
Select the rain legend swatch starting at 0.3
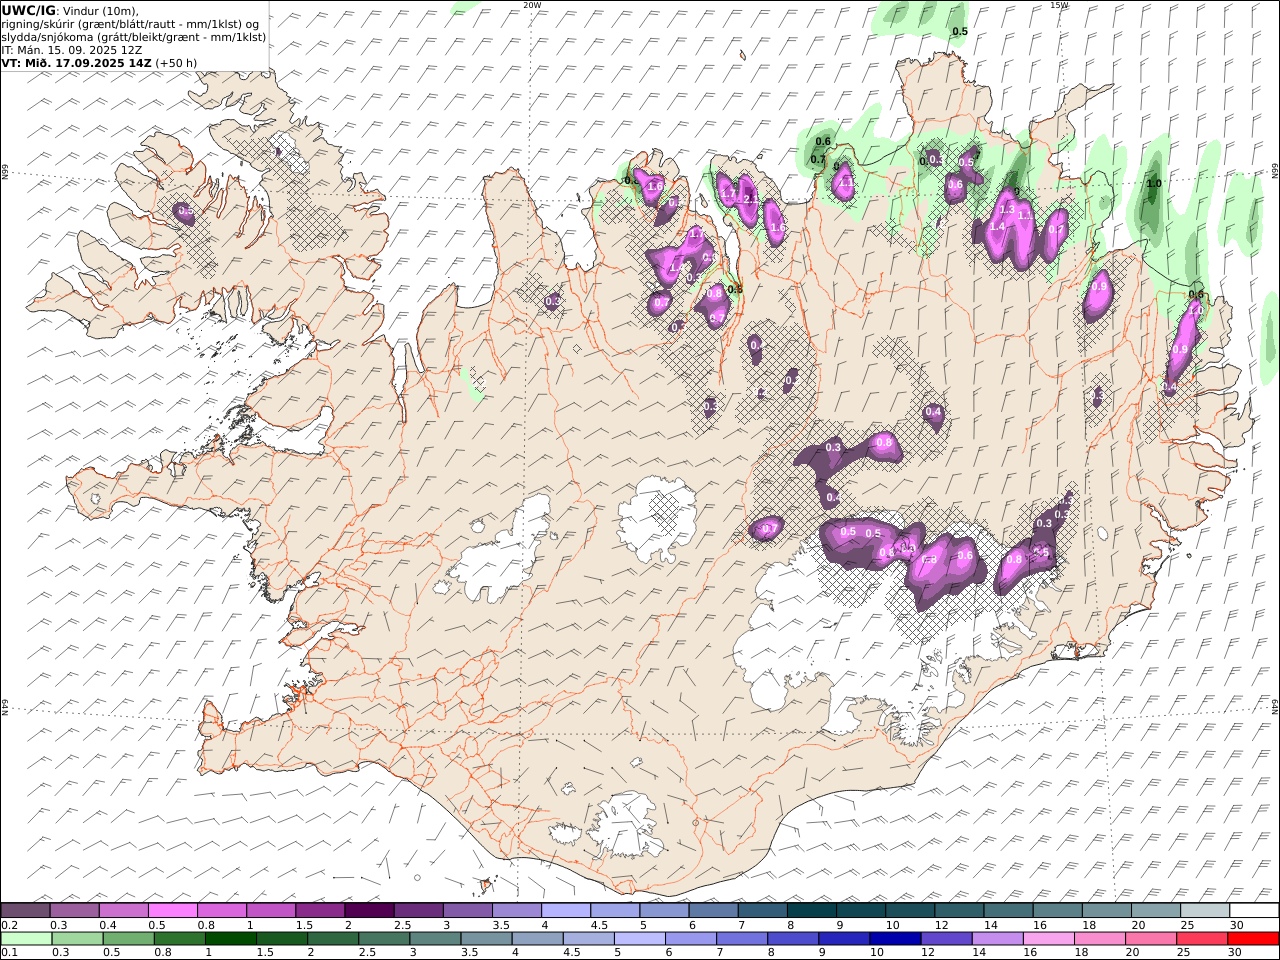click(x=78, y=939)
